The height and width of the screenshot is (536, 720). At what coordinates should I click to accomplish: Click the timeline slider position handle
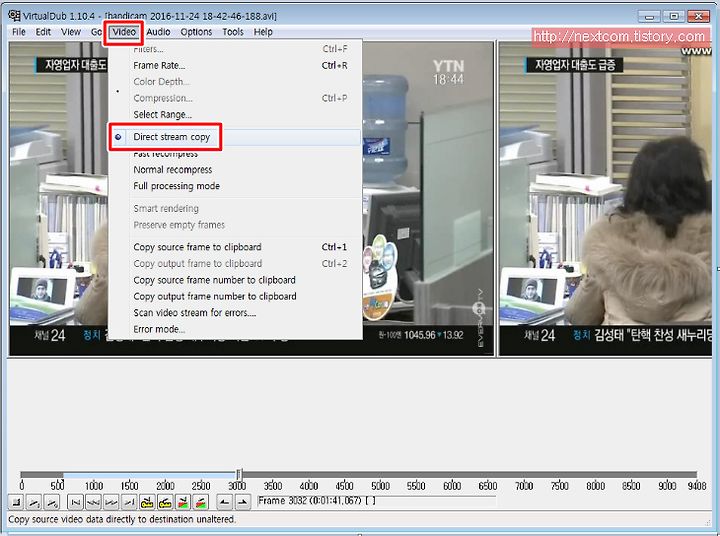[x=239, y=474]
